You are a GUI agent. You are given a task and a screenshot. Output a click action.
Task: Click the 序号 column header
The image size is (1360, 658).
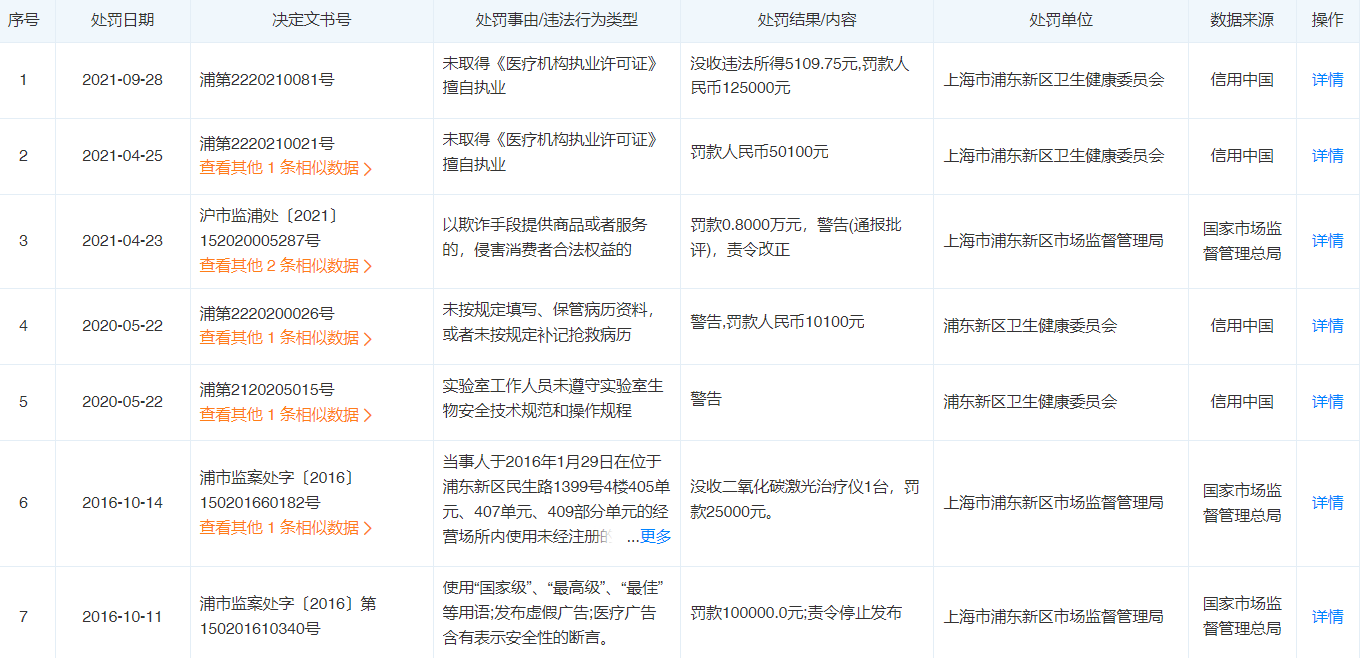pos(24,20)
